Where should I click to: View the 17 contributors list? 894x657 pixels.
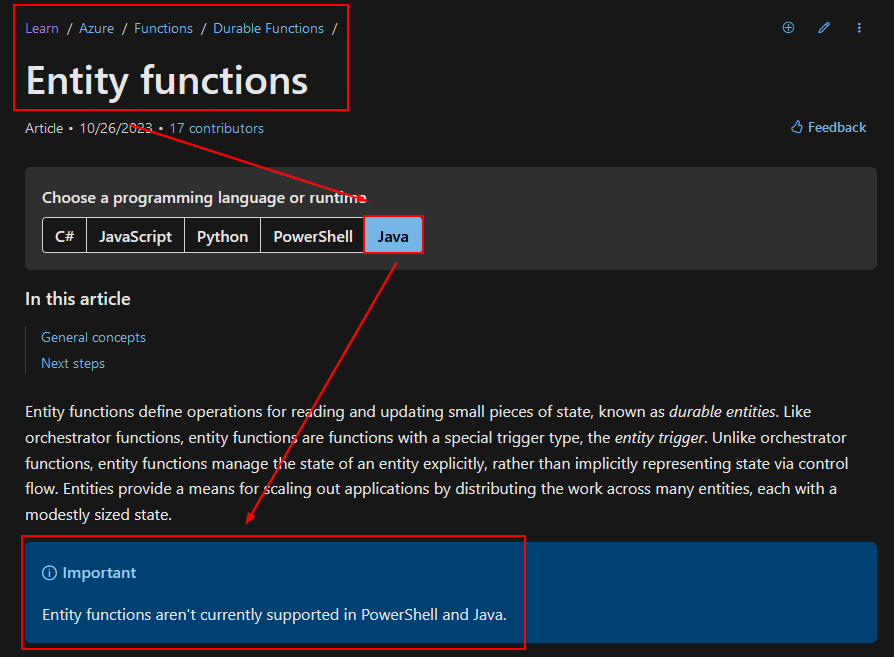[x=217, y=128]
